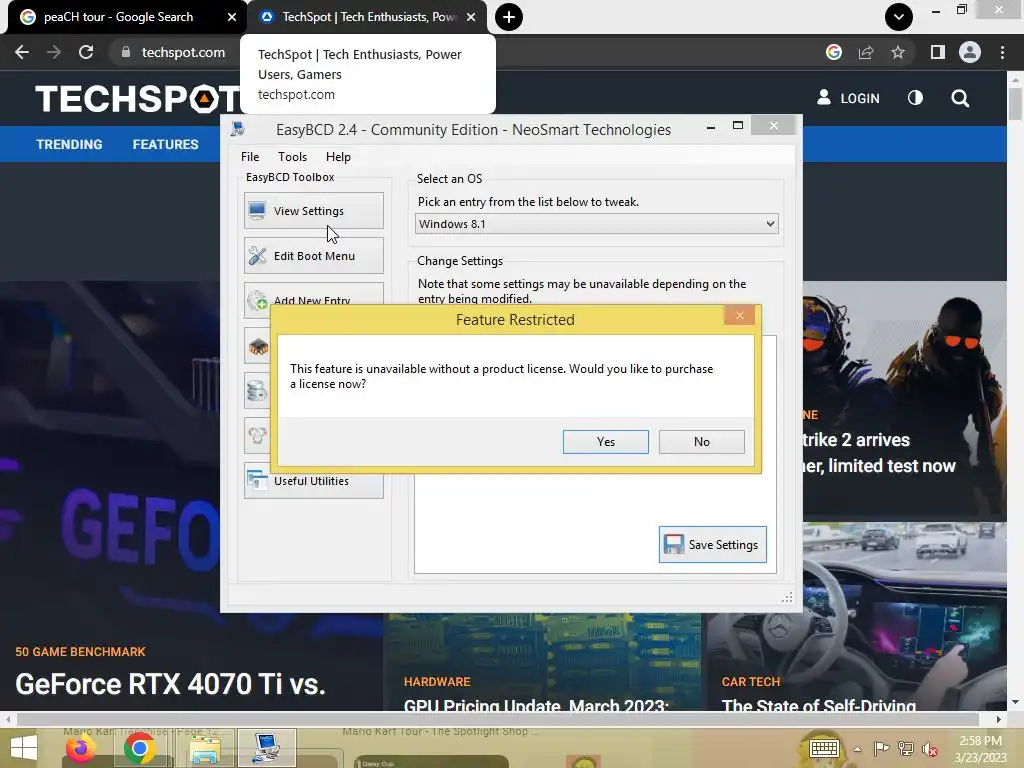Close the TechSpot browser tab
Image resolution: width=1024 pixels, height=768 pixels.
(471, 17)
